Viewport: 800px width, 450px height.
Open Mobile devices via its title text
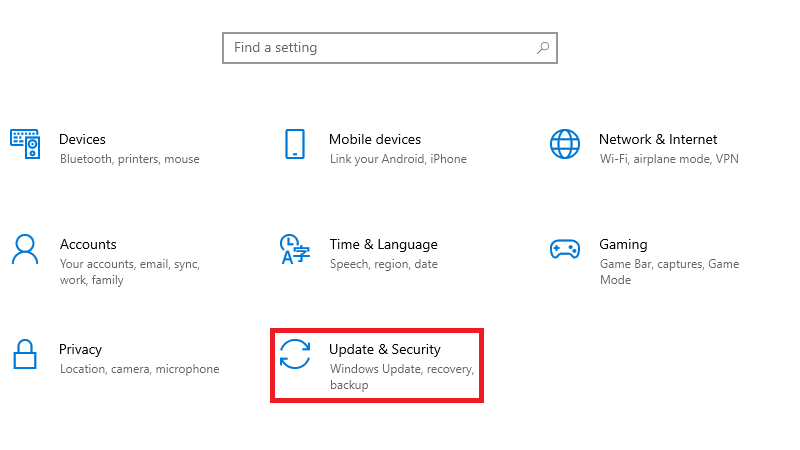coord(375,139)
